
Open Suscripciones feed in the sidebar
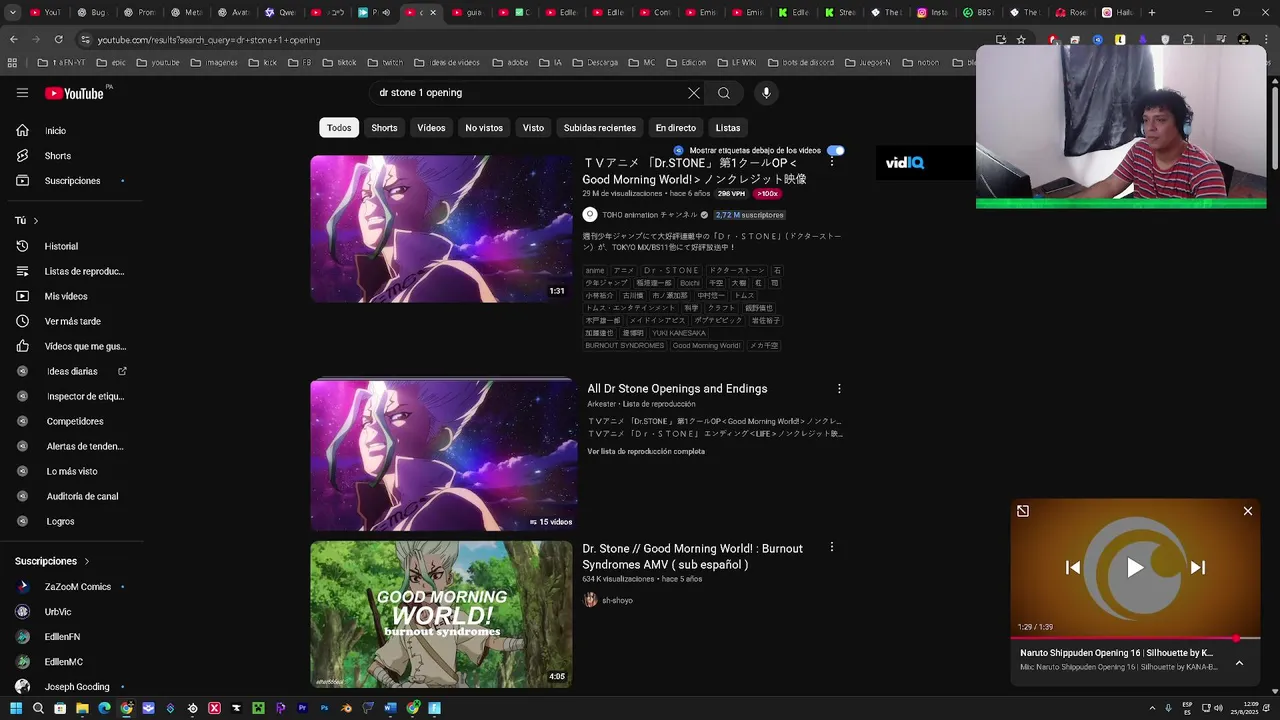point(70,181)
